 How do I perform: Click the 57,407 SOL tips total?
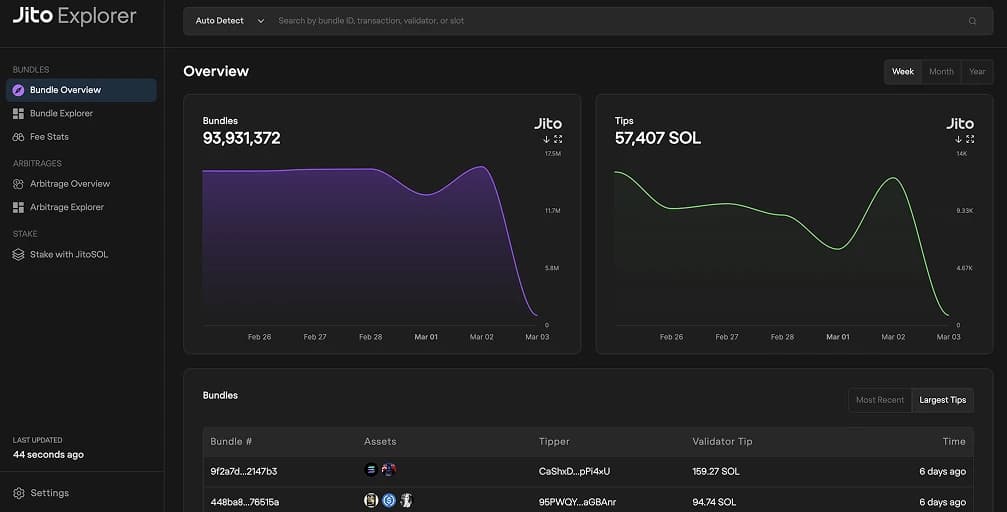(x=658, y=138)
